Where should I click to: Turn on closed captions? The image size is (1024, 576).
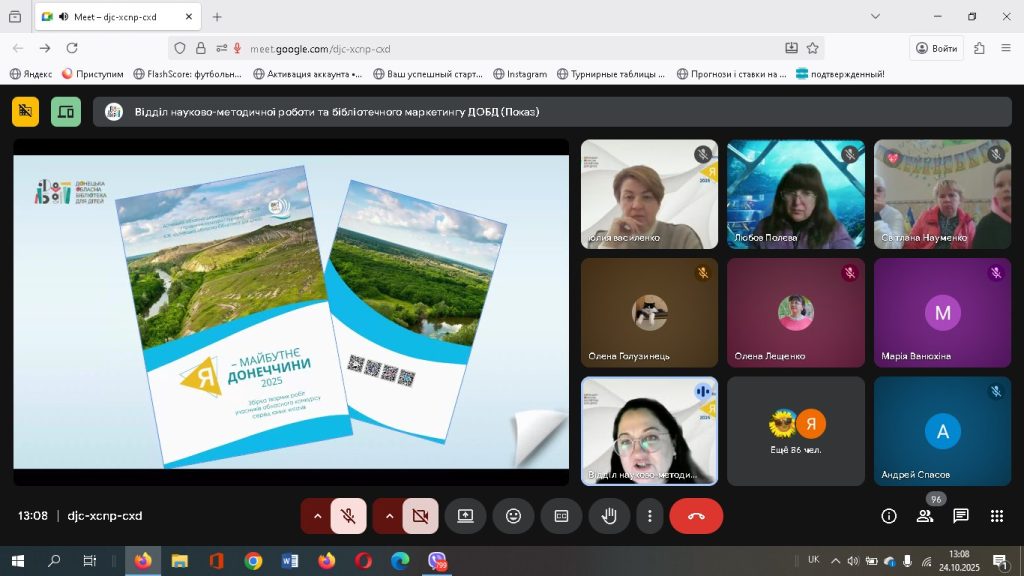click(x=561, y=516)
